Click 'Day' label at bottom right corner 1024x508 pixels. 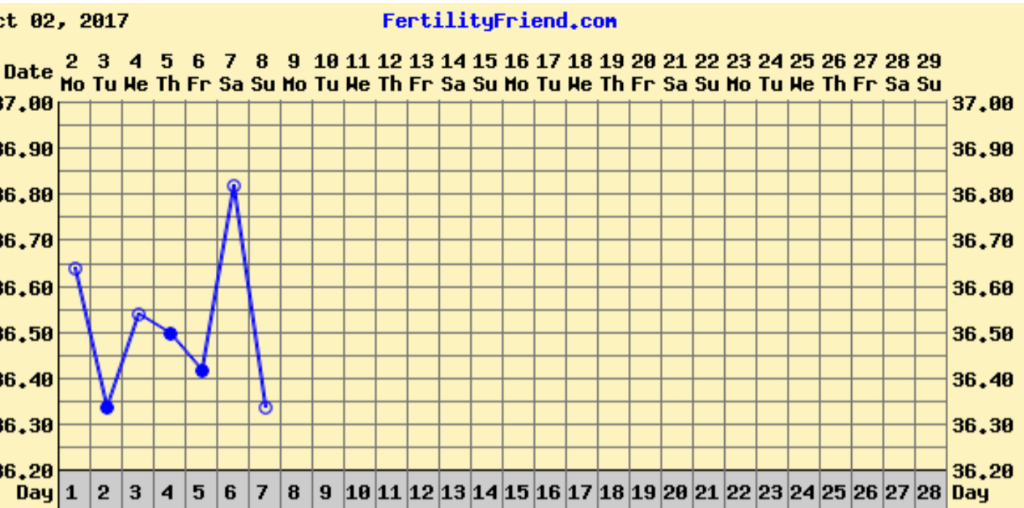(x=970, y=492)
